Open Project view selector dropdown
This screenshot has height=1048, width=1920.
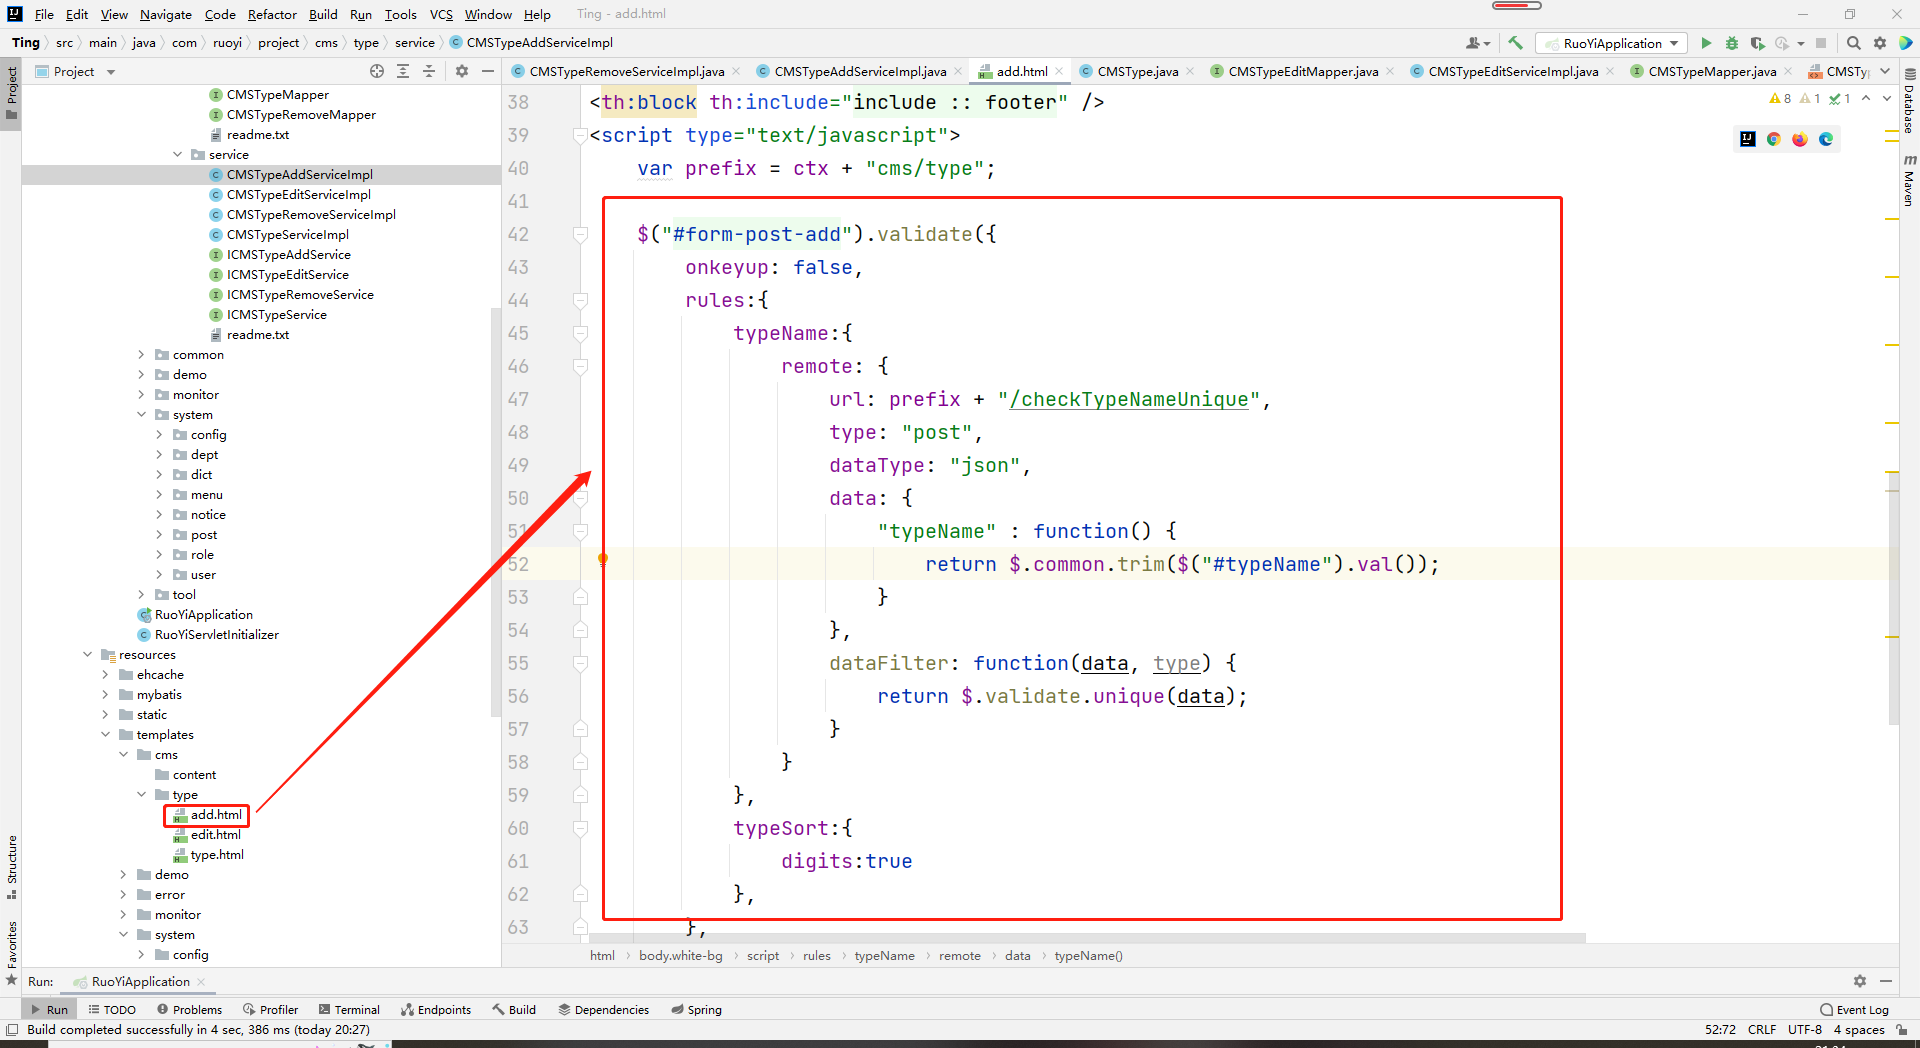coord(75,71)
